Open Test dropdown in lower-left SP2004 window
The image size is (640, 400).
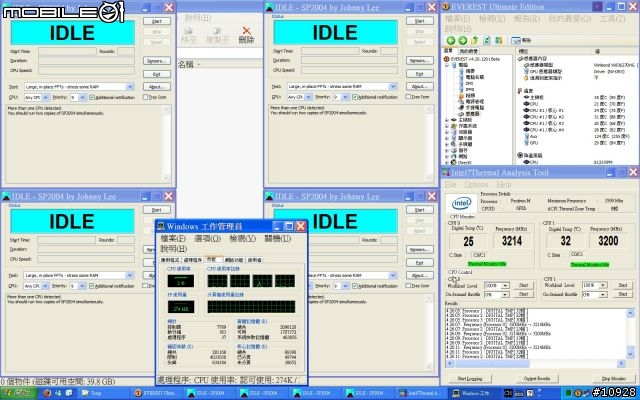pos(130,276)
